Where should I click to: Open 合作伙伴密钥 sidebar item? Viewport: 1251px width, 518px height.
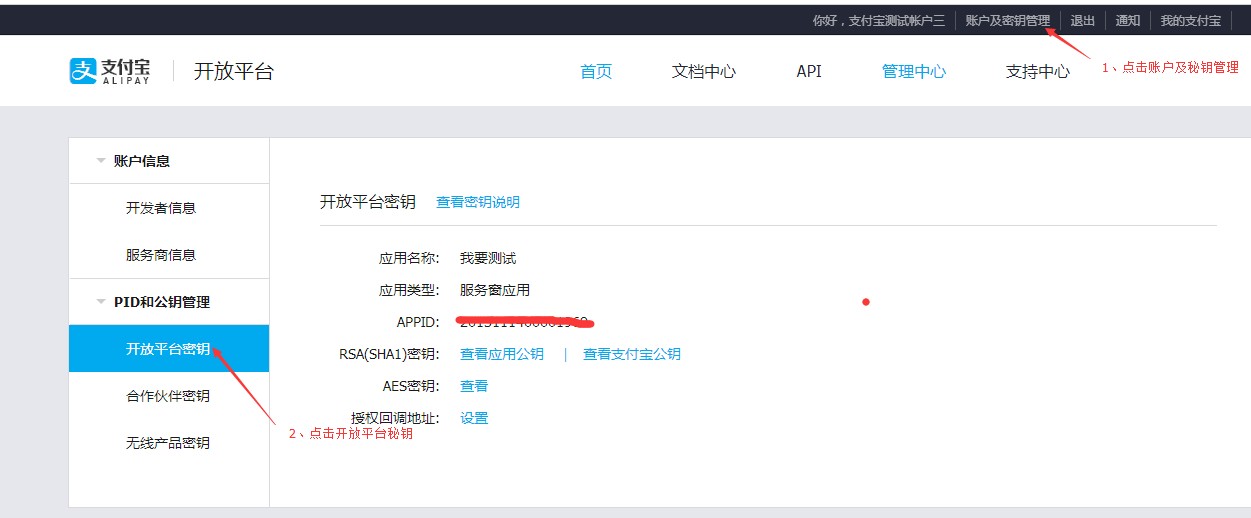pyautogui.click(x=168, y=396)
